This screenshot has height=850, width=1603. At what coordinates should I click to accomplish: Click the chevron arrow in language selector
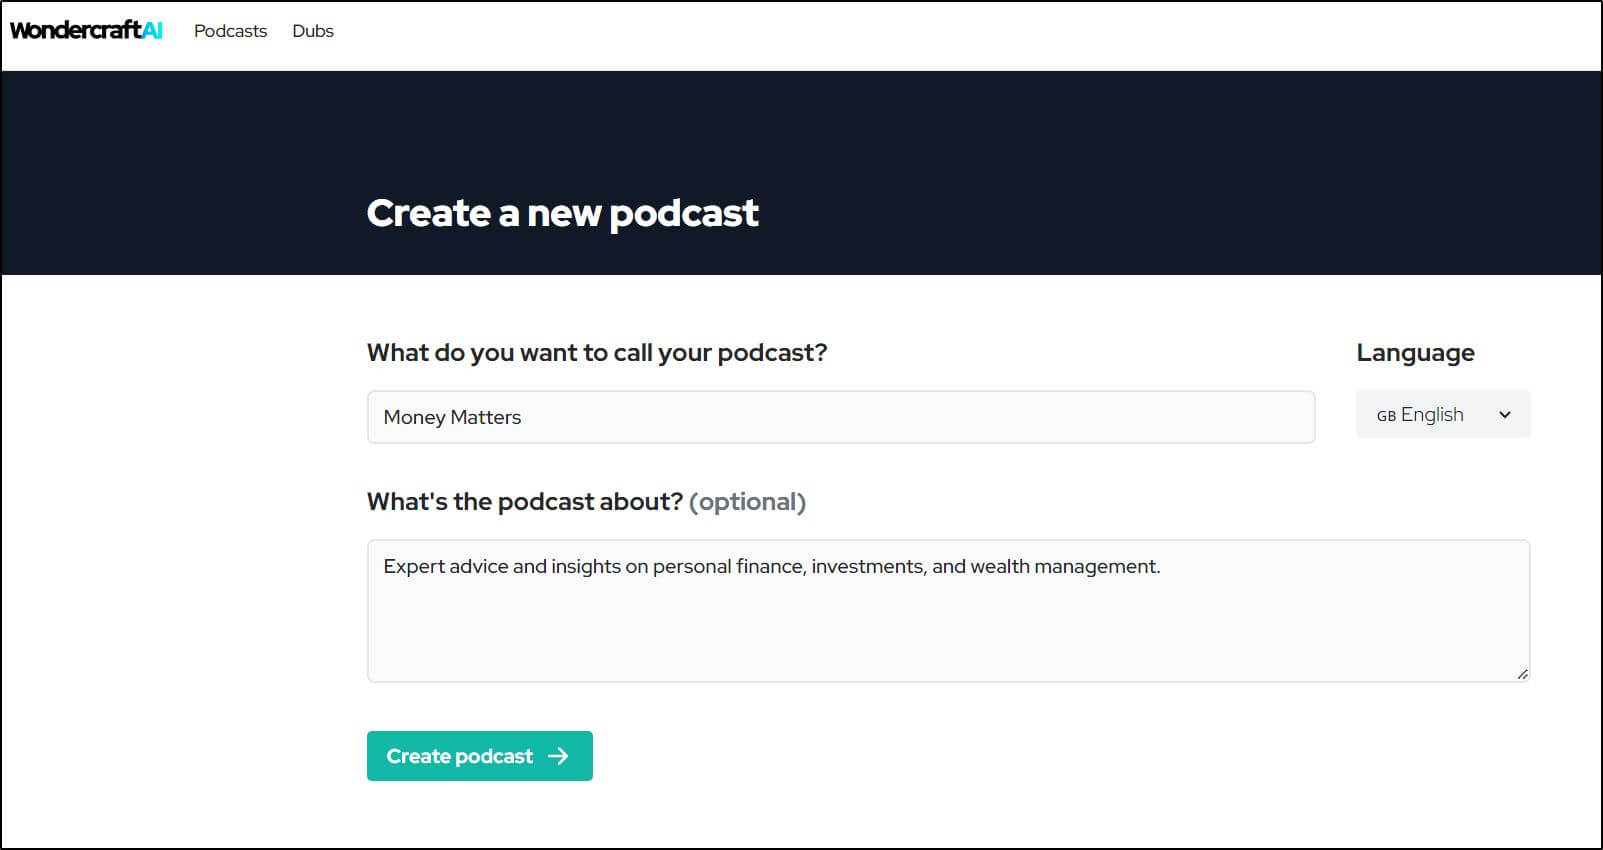(1504, 415)
